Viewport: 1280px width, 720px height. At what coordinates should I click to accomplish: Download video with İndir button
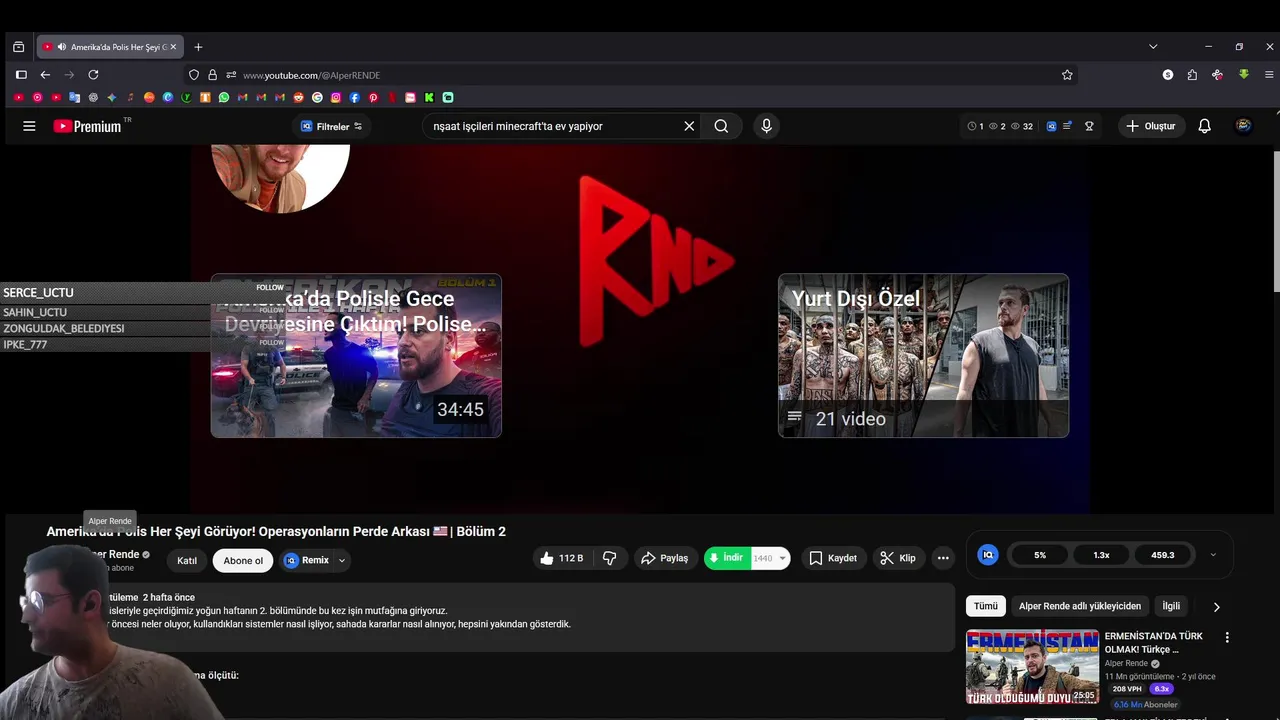727,558
